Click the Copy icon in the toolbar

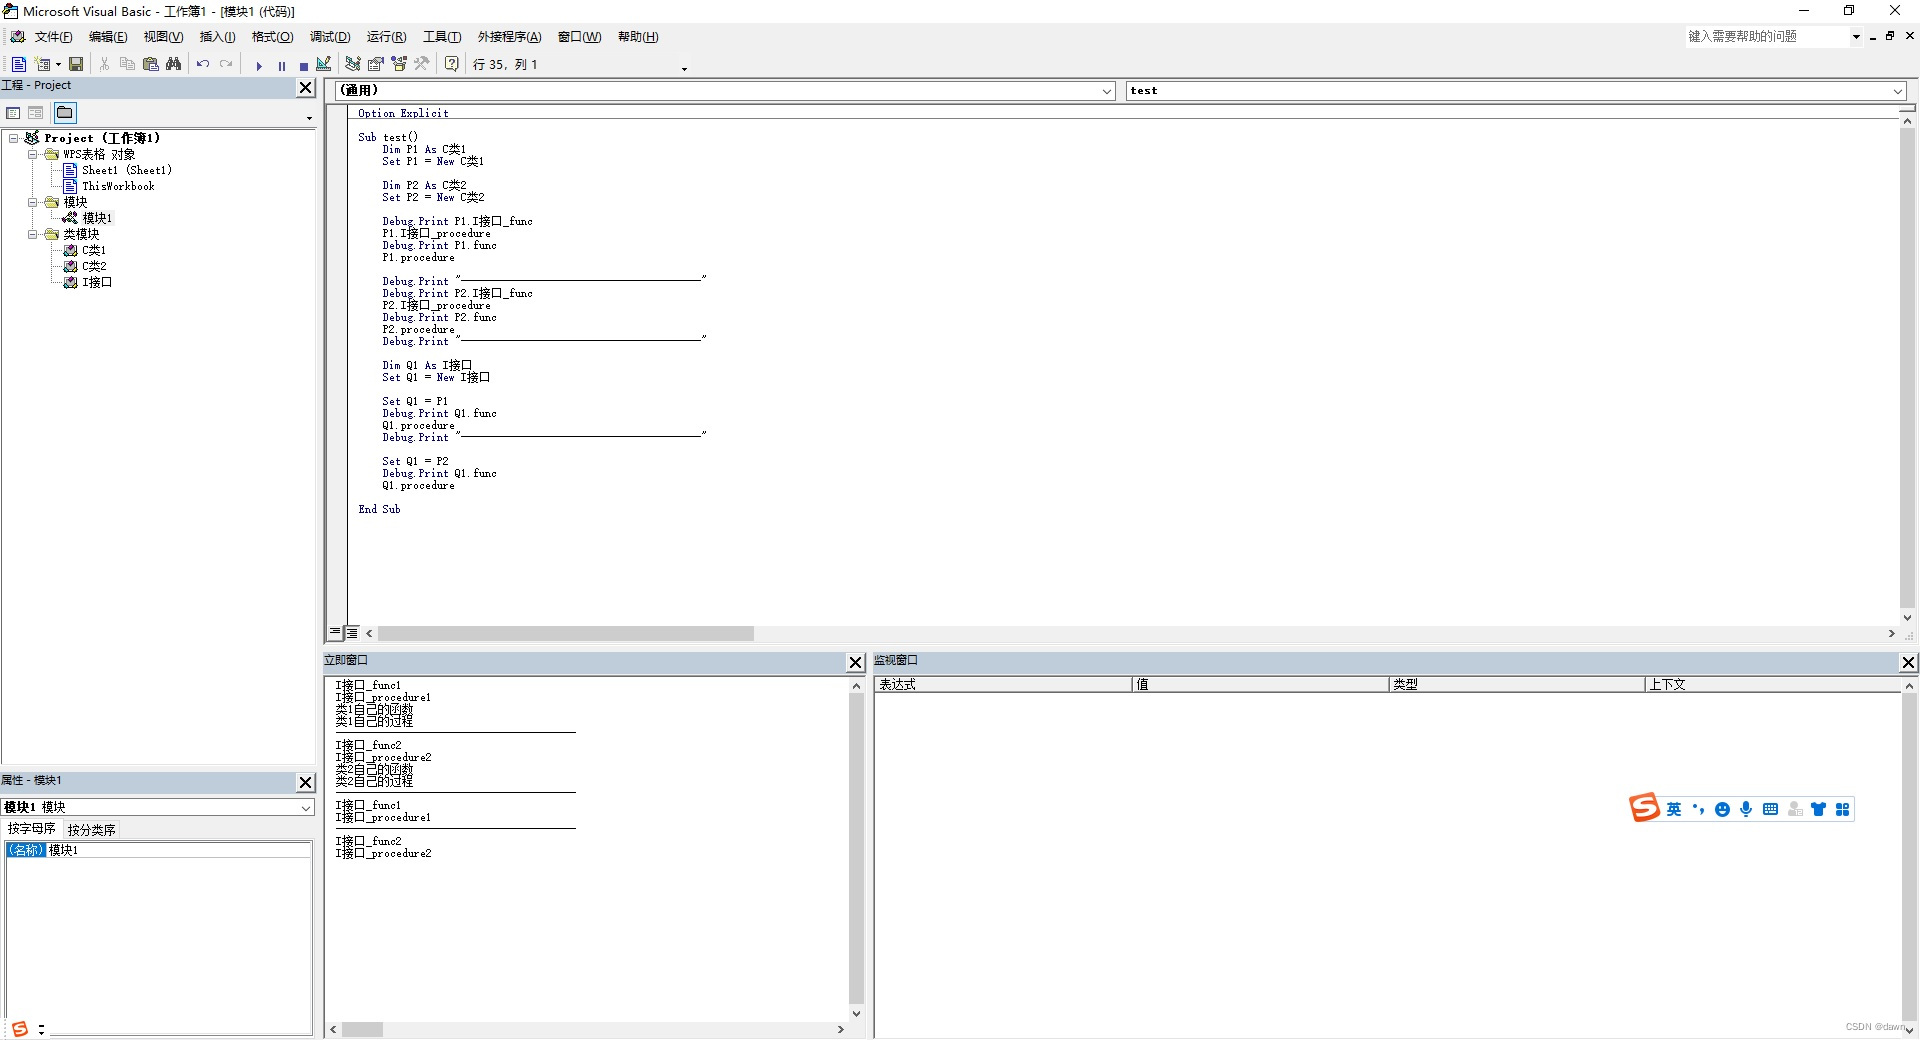127,64
